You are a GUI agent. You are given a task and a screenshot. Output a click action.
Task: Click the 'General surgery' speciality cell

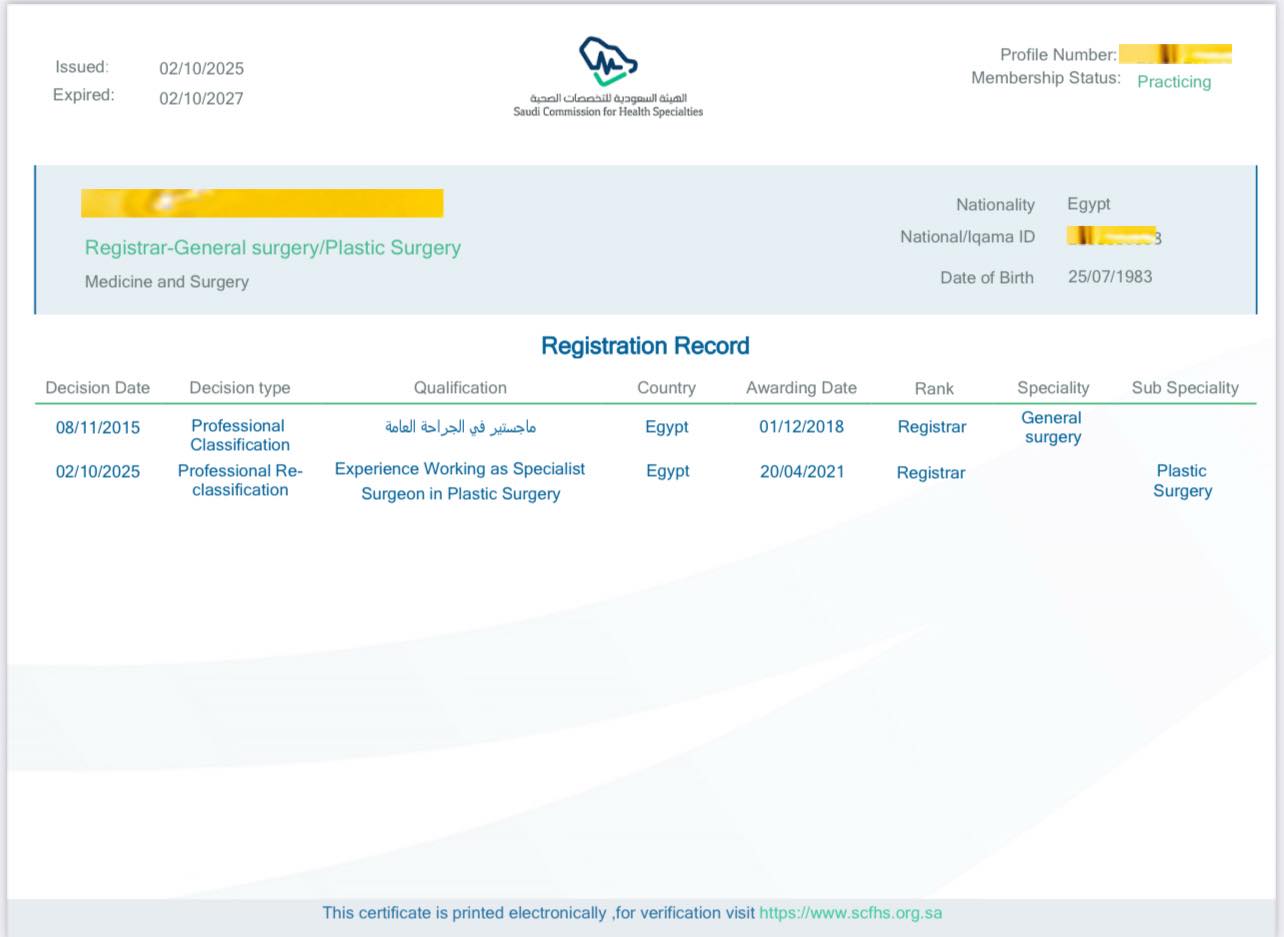click(x=1052, y=428)
